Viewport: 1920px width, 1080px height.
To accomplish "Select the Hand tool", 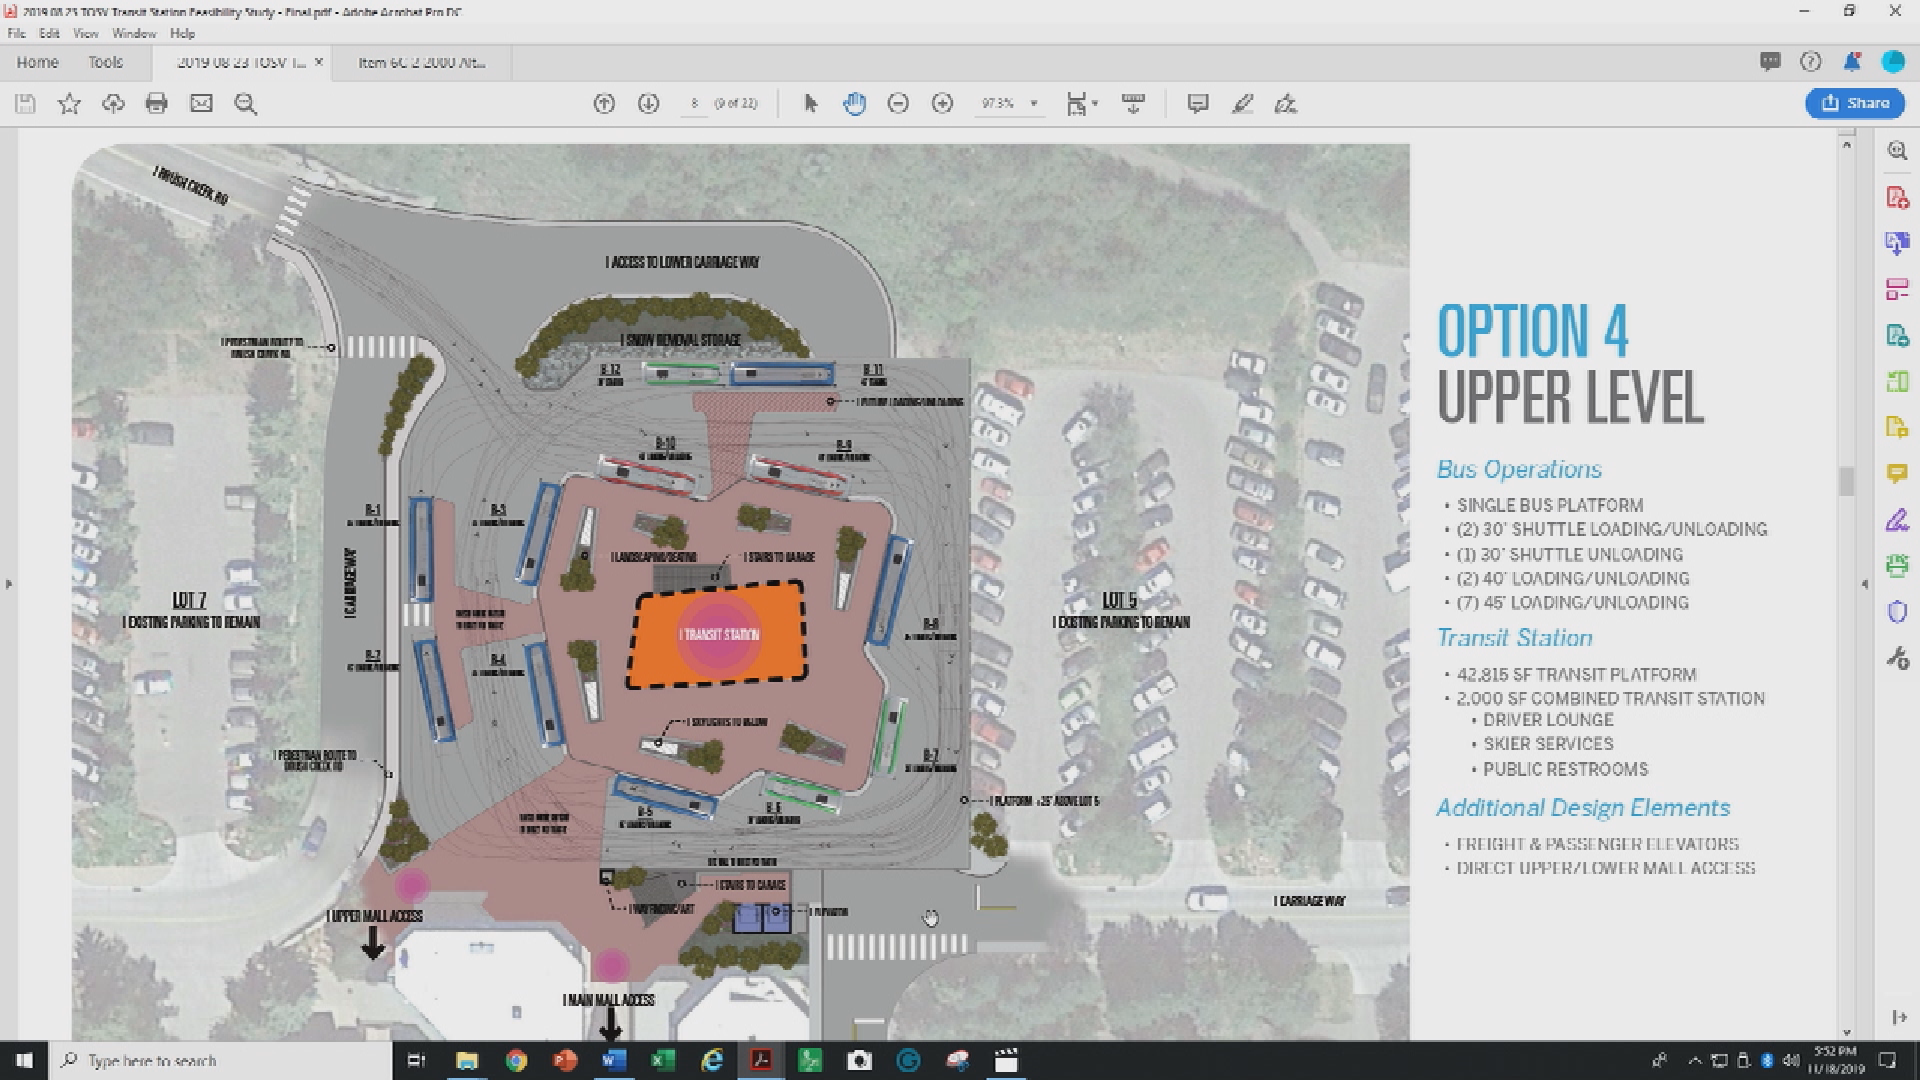I will click(854, 103).
